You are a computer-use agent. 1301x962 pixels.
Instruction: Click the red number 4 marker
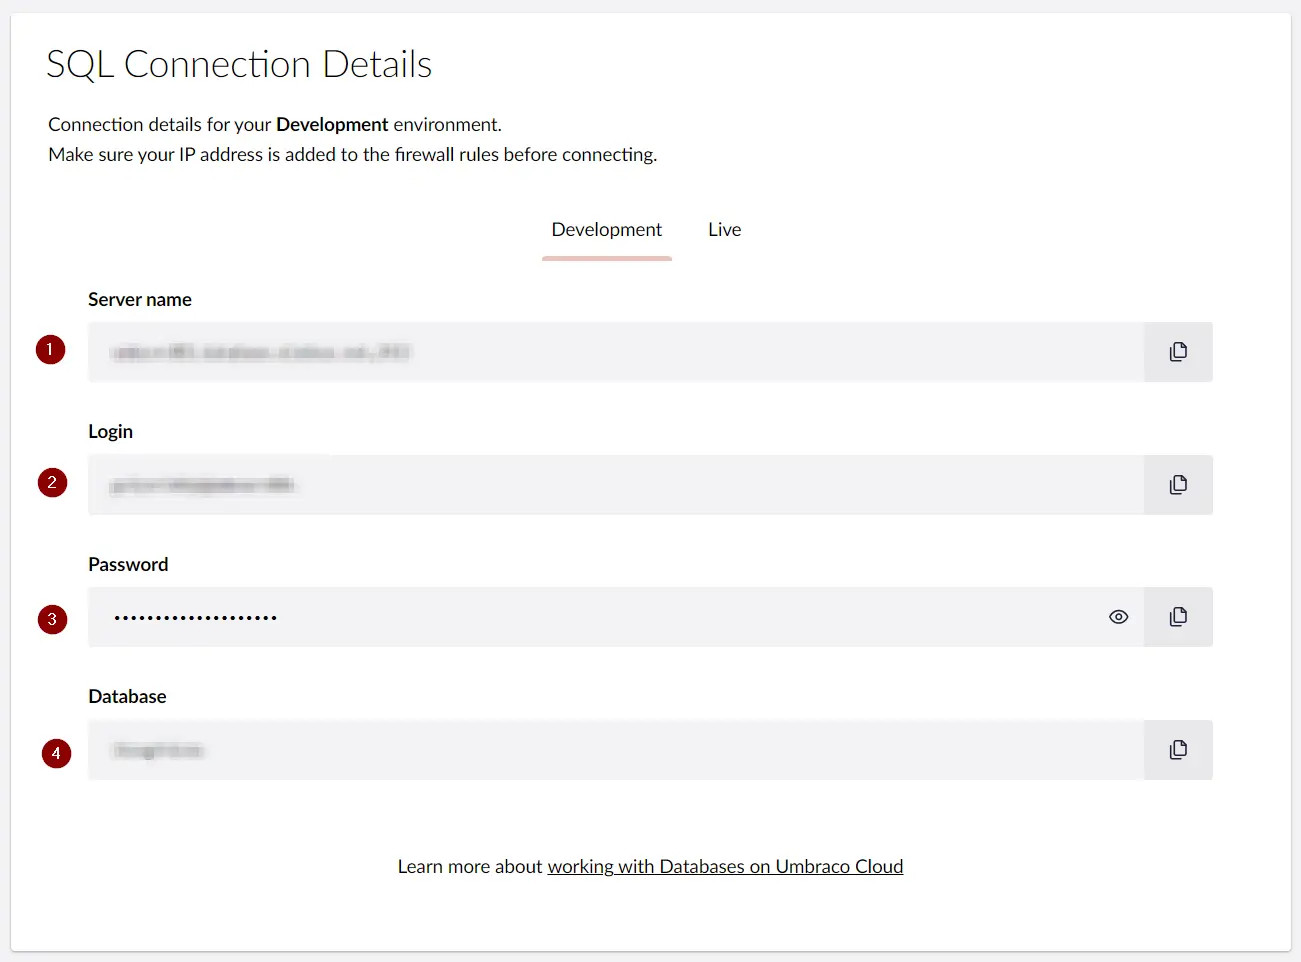56,753
